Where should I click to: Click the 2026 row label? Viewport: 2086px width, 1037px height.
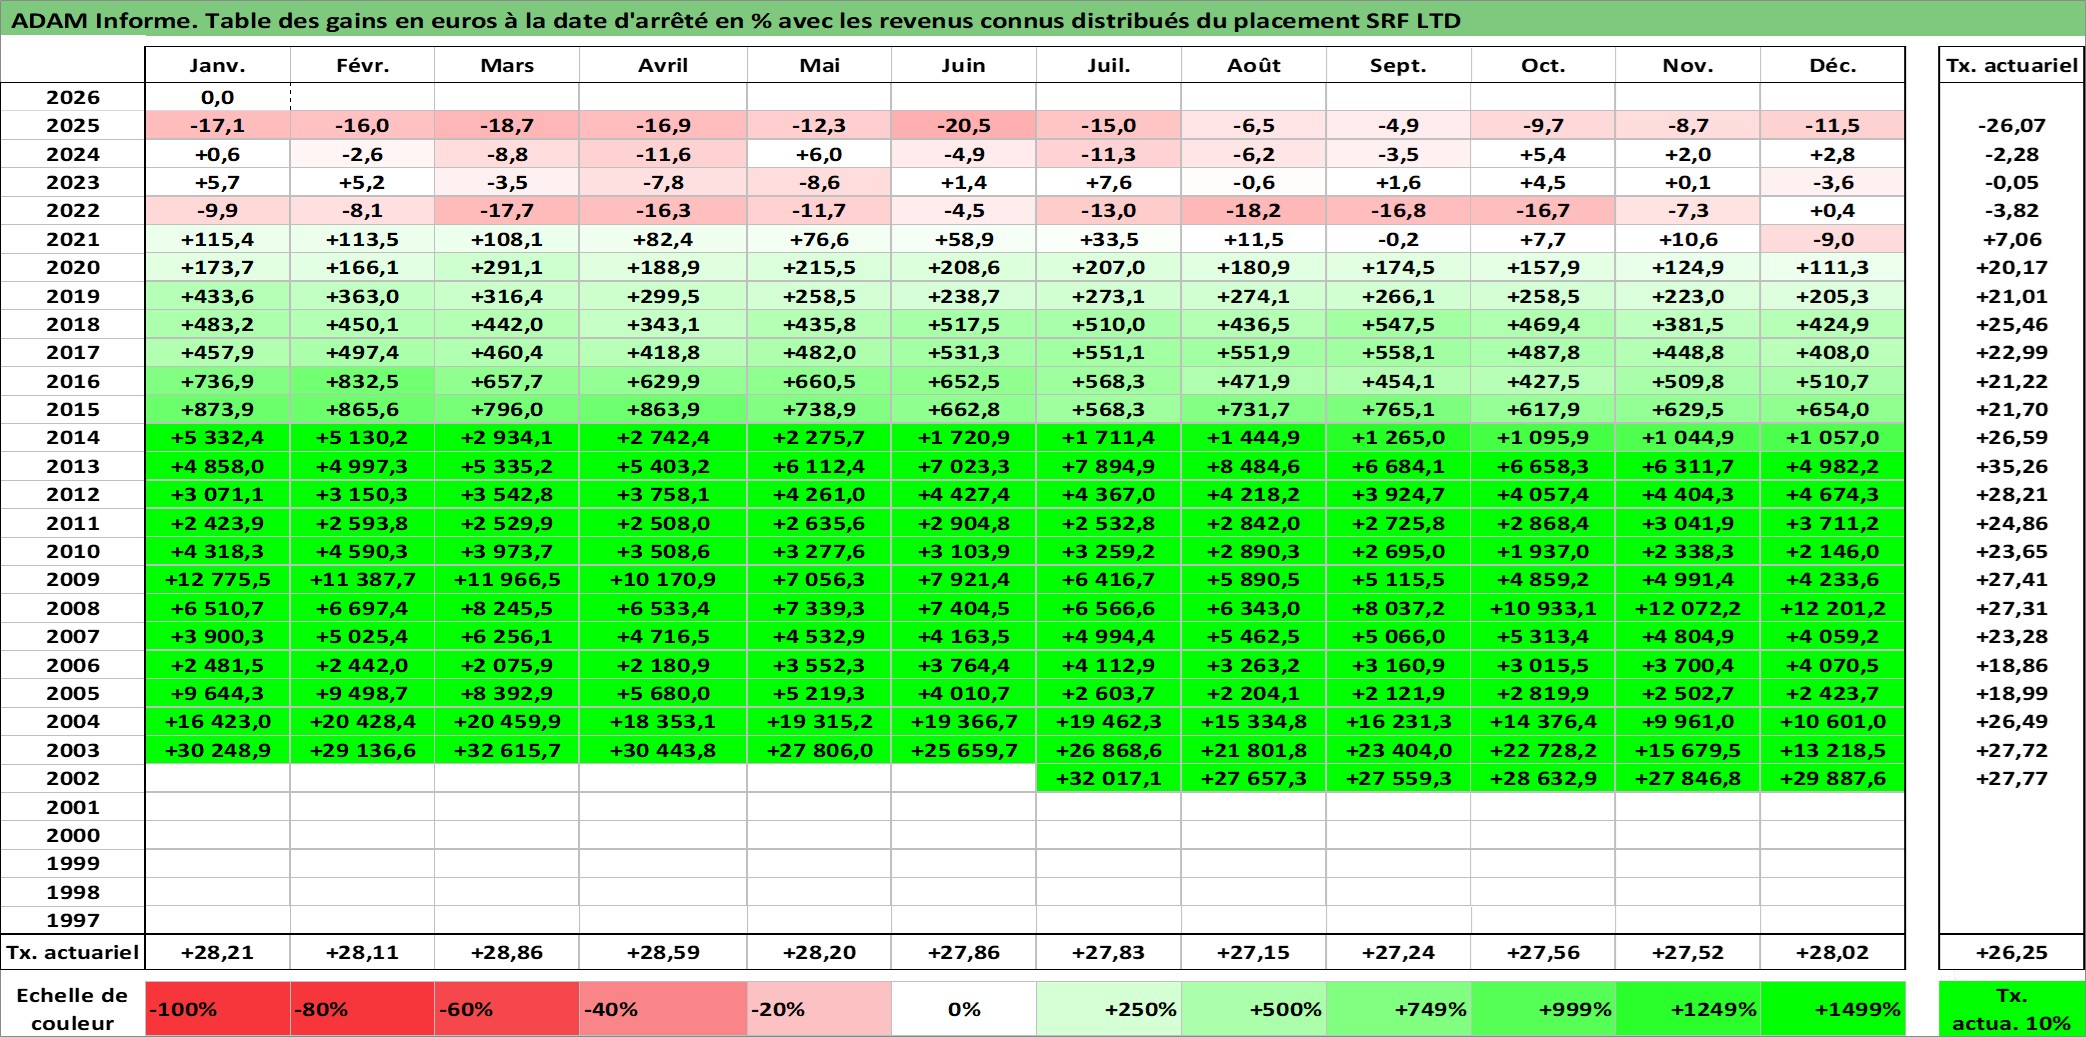point(73,97)
